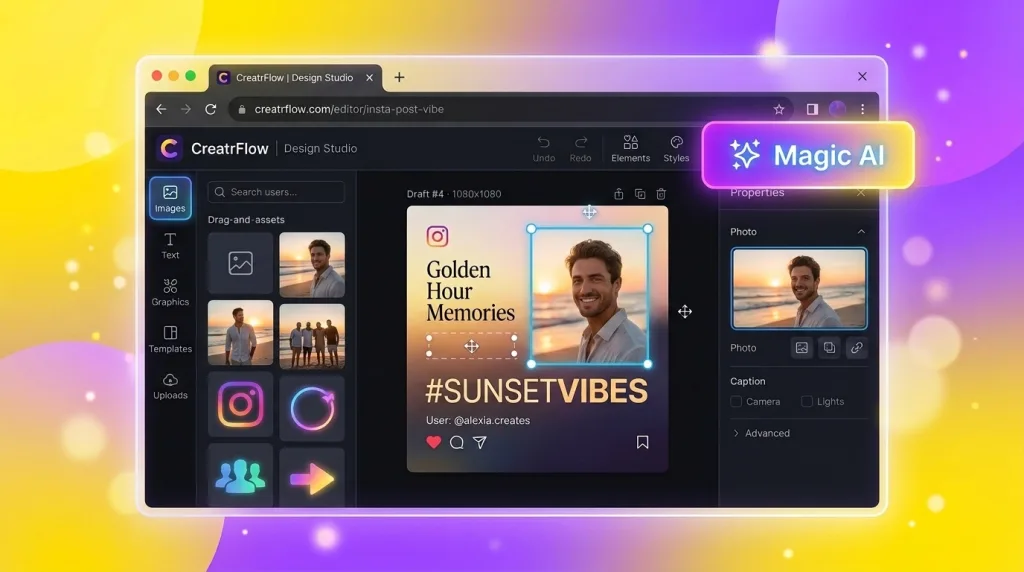Screen dimensions: 1024x572
Task: Open the Styles palette
Action: (676, 149)
